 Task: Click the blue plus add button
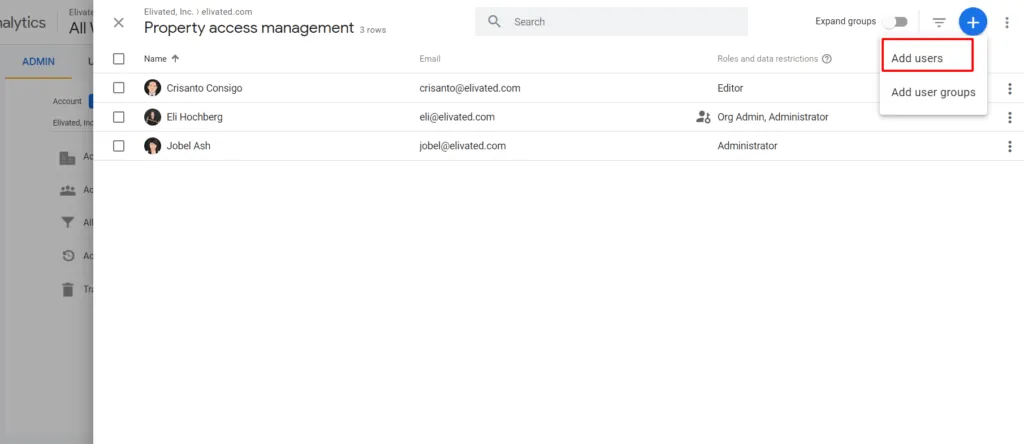click(x=972, y=22)
